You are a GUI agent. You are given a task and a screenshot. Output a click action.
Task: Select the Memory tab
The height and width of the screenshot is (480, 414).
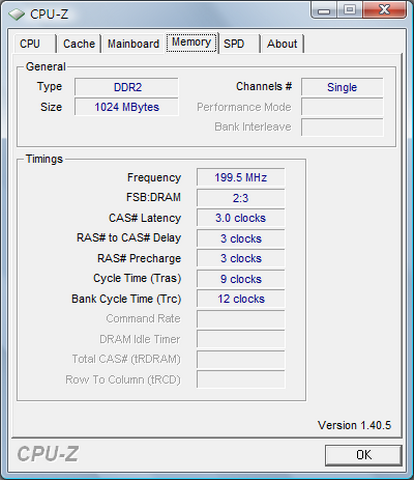point(192,42)
